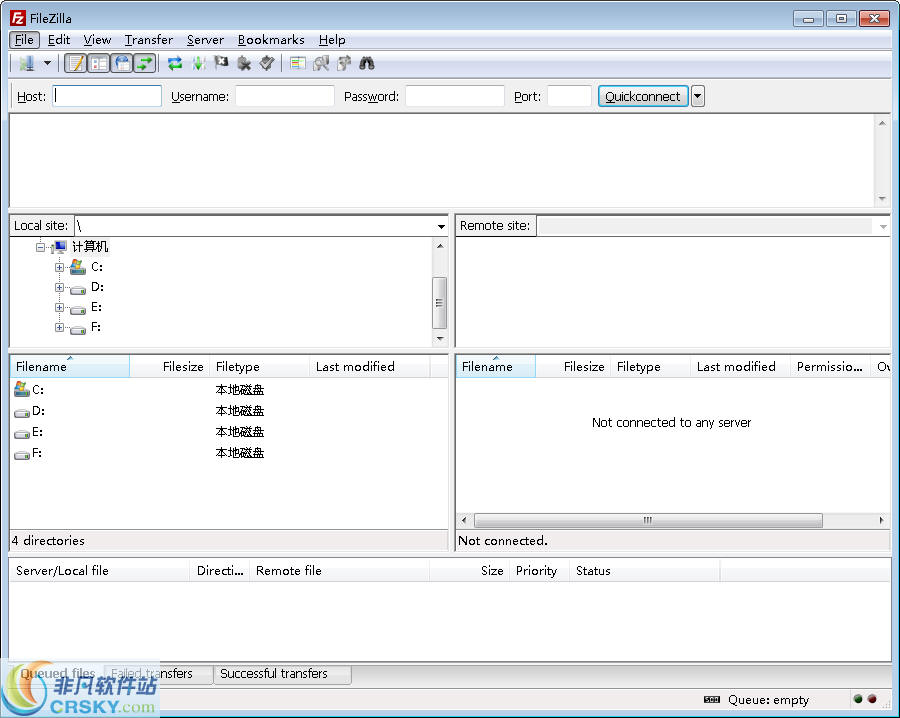
Task: Expand the E: drive tree node
Action: [x=59, y=308]
